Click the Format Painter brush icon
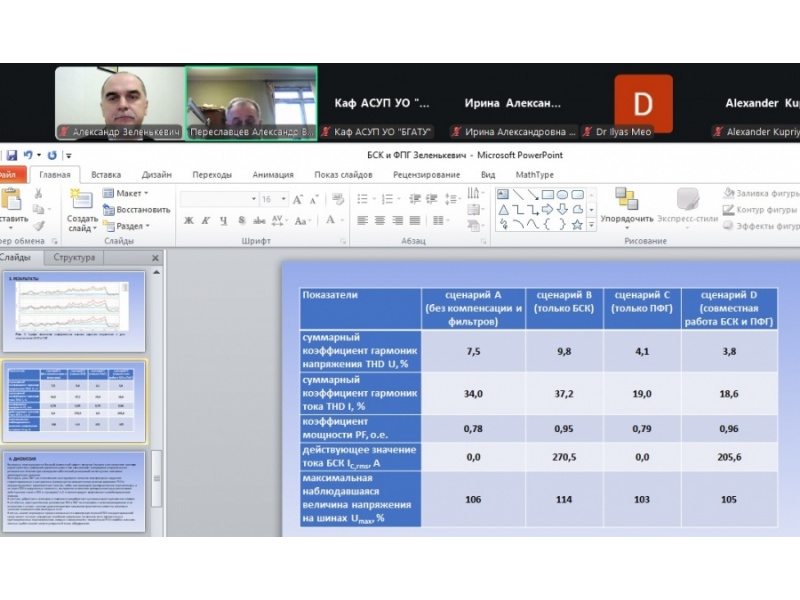The image size is (800, 600). [39, 225]
